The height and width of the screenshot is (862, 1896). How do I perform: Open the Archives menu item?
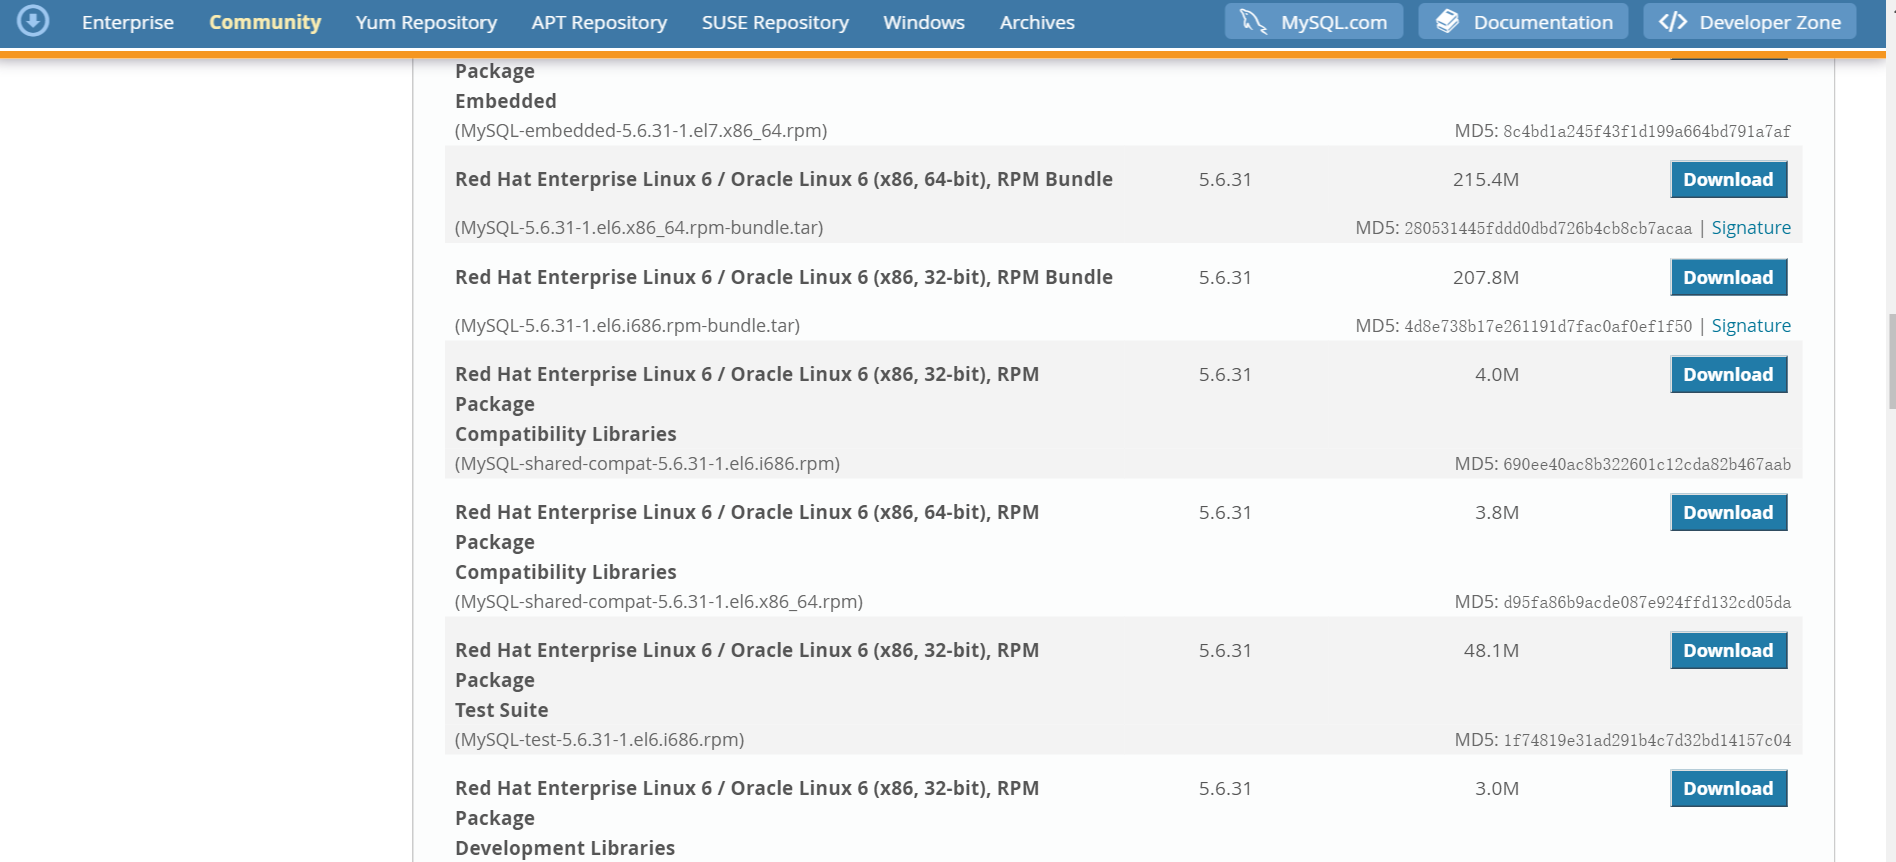tap(1037, 22)
